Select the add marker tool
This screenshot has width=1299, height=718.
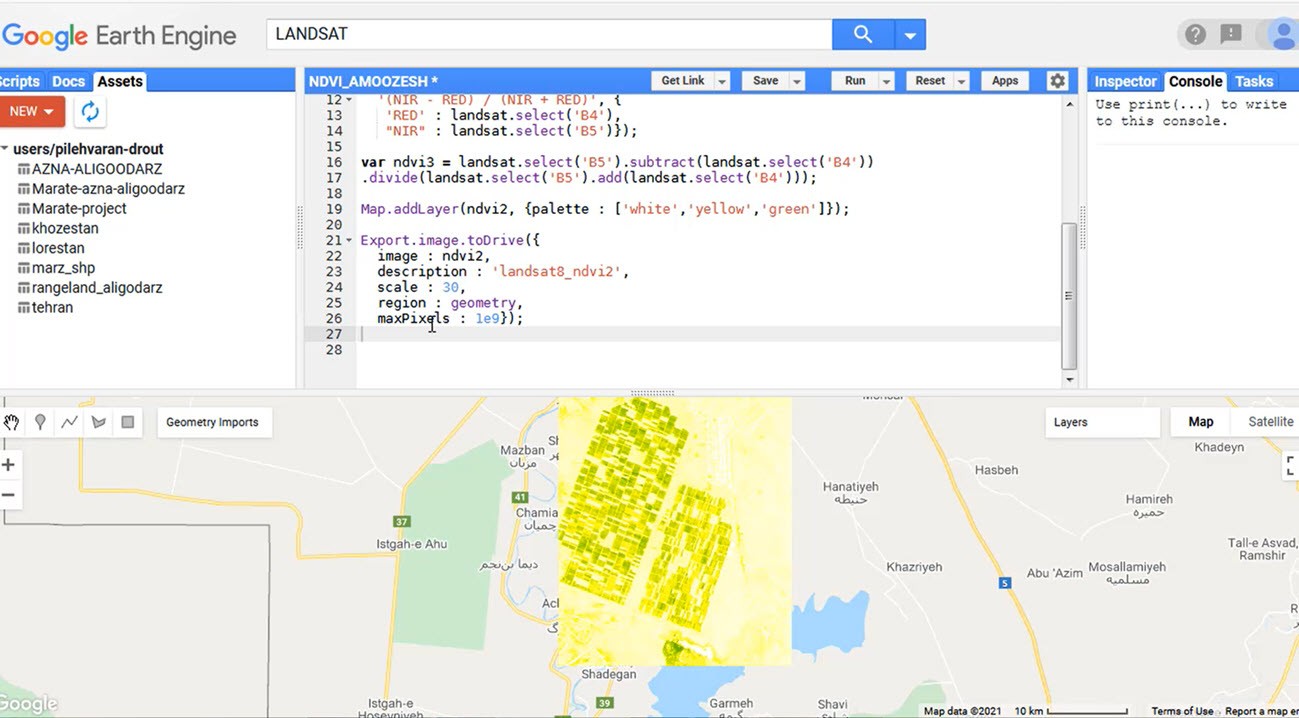tap(40, 422)
